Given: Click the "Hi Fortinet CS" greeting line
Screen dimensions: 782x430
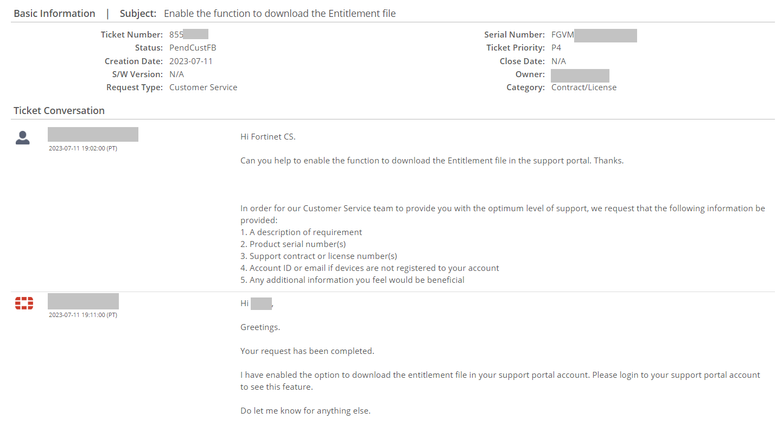Looking at the screenshot, I should [x=268, y=136].
